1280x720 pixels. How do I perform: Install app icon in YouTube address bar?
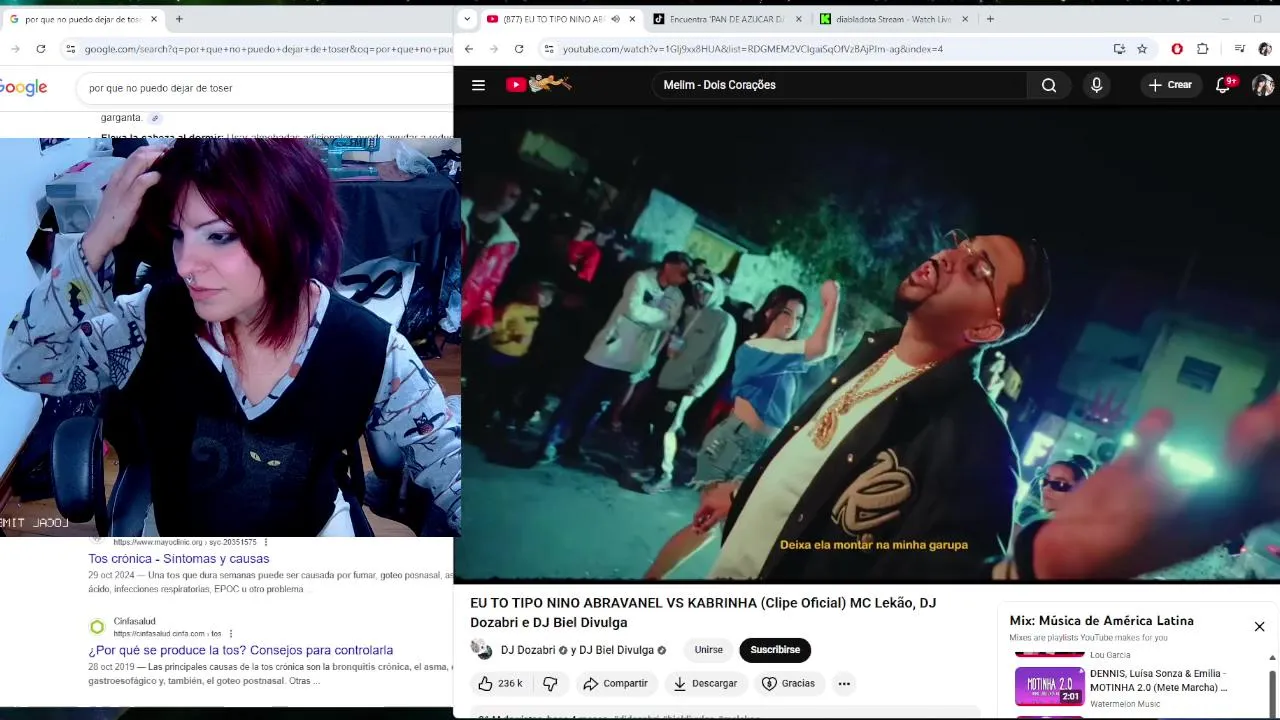[1119, 49]
